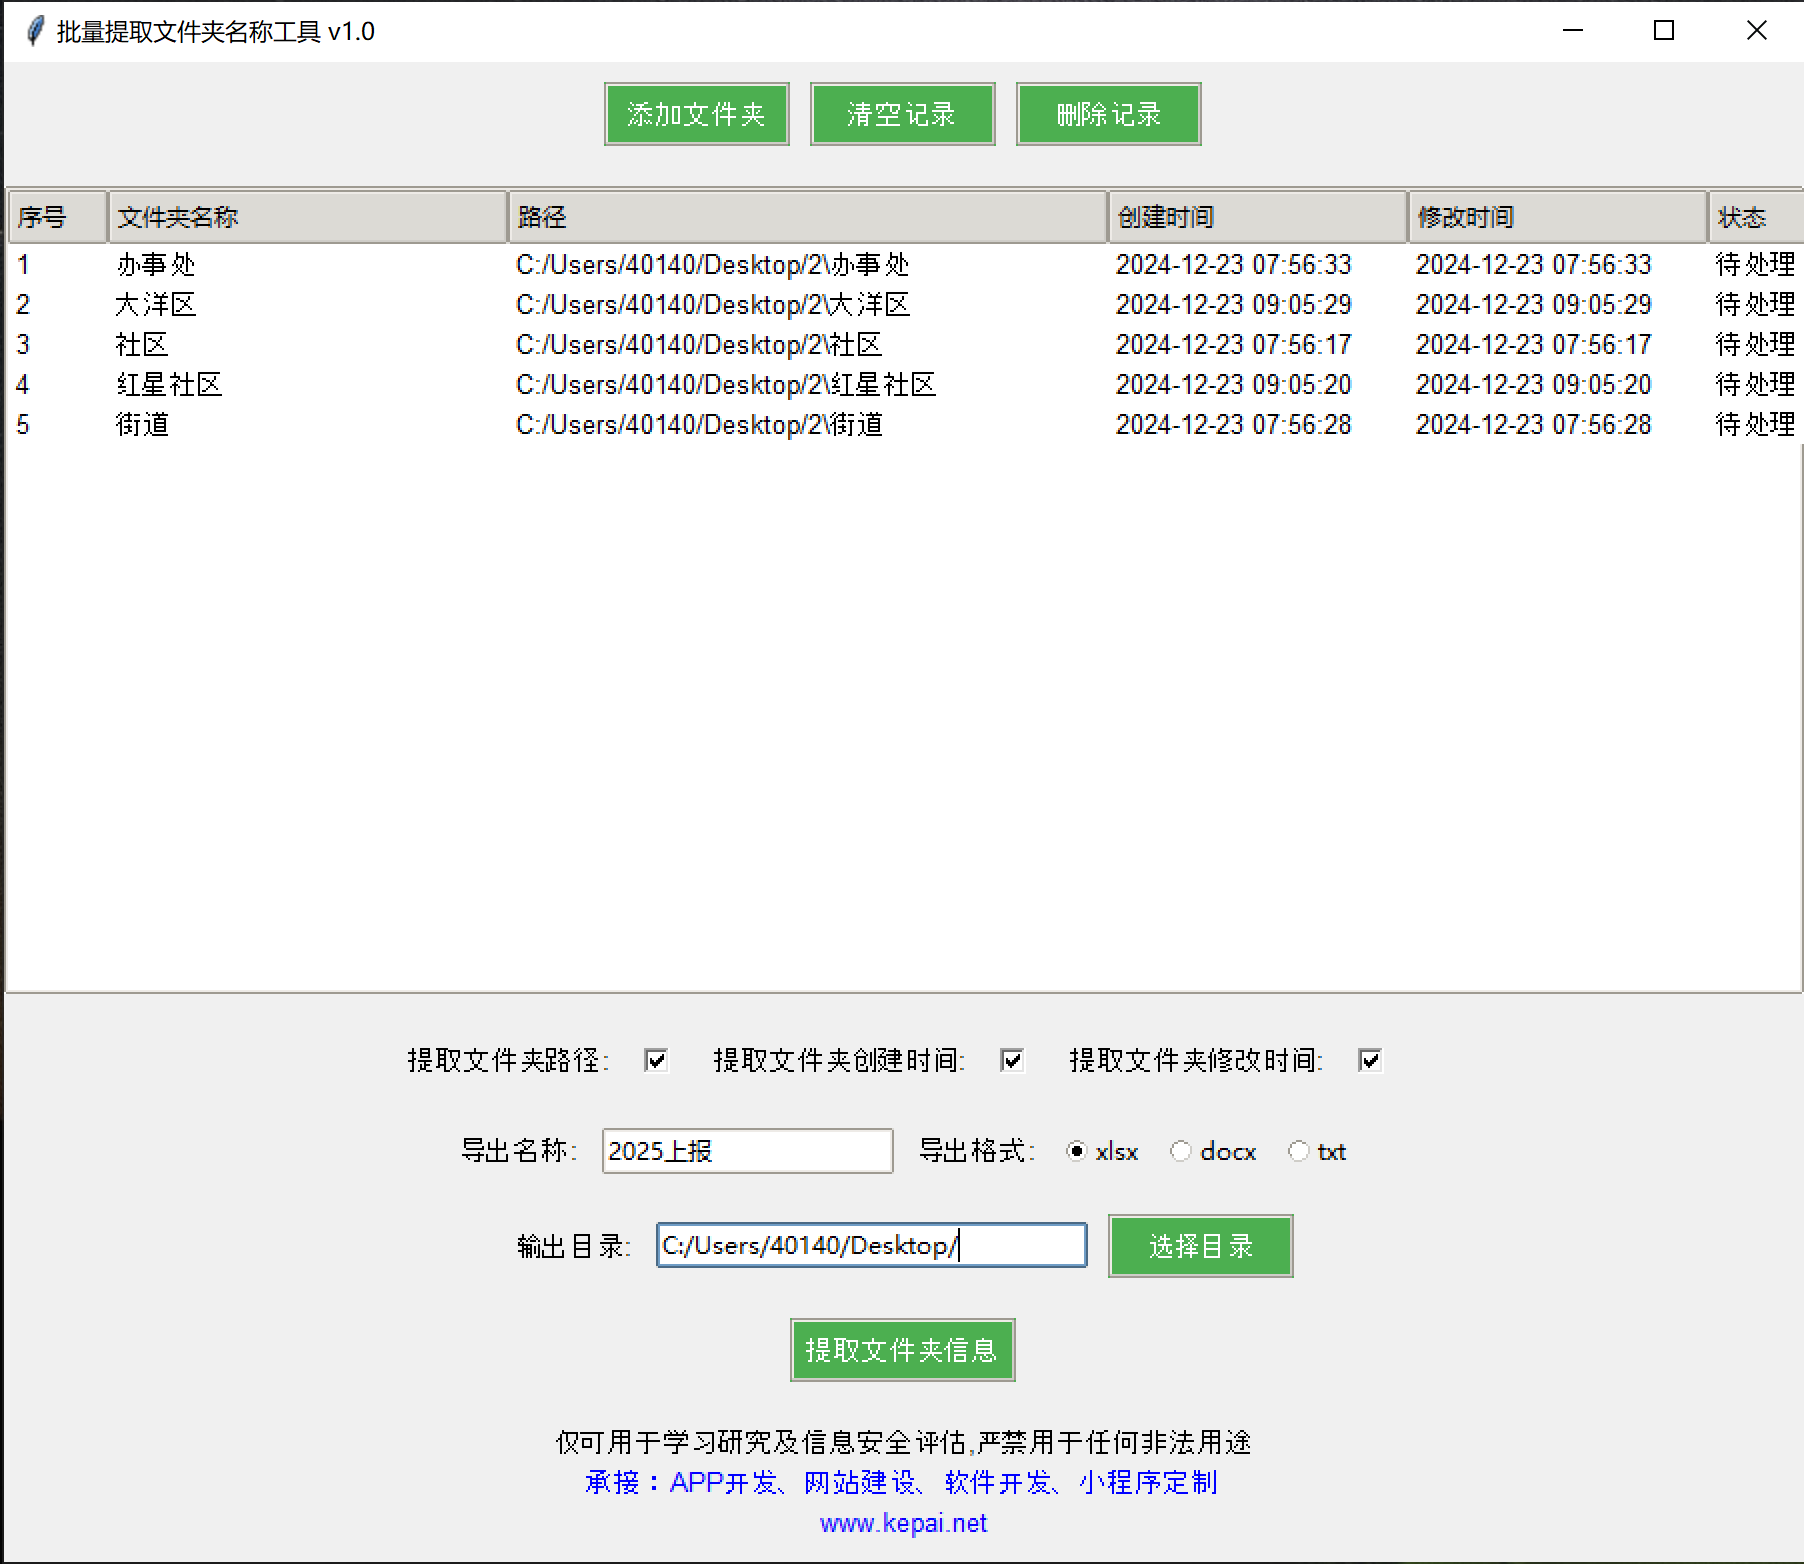Choose the docx export format
1804x1564 pixels.
pyautogui.click(x=1181, y=1151)
